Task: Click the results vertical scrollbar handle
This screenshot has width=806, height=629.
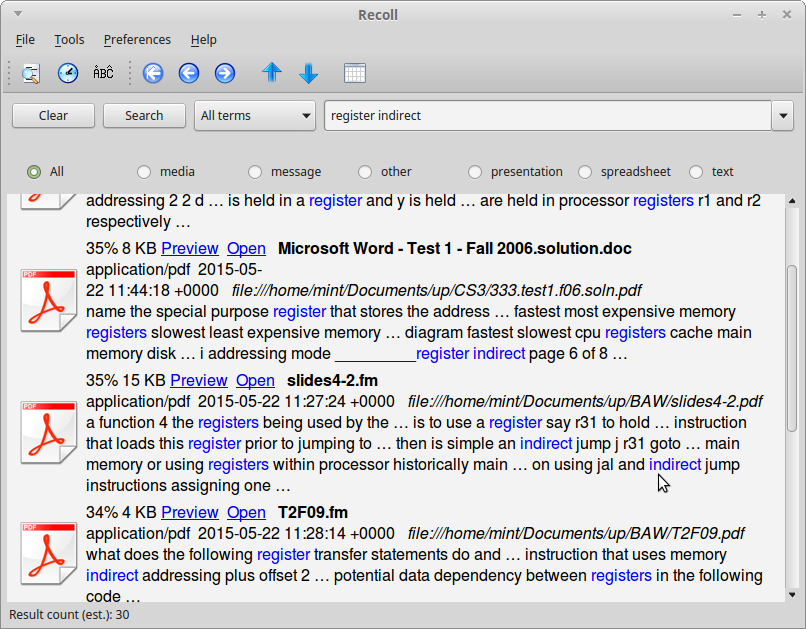Action: (x=792, y=348)
